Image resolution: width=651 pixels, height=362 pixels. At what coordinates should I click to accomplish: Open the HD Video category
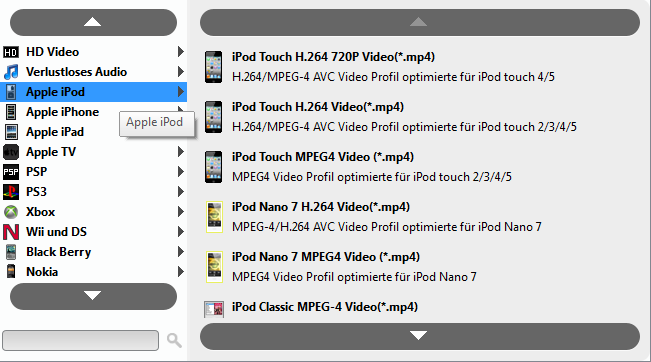pos(93,52)
